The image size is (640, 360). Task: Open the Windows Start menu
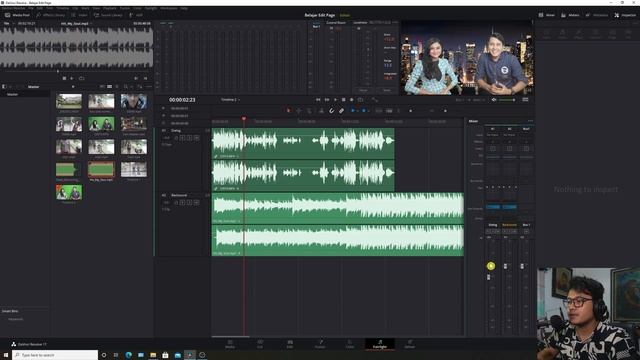[x=6, y=355]
